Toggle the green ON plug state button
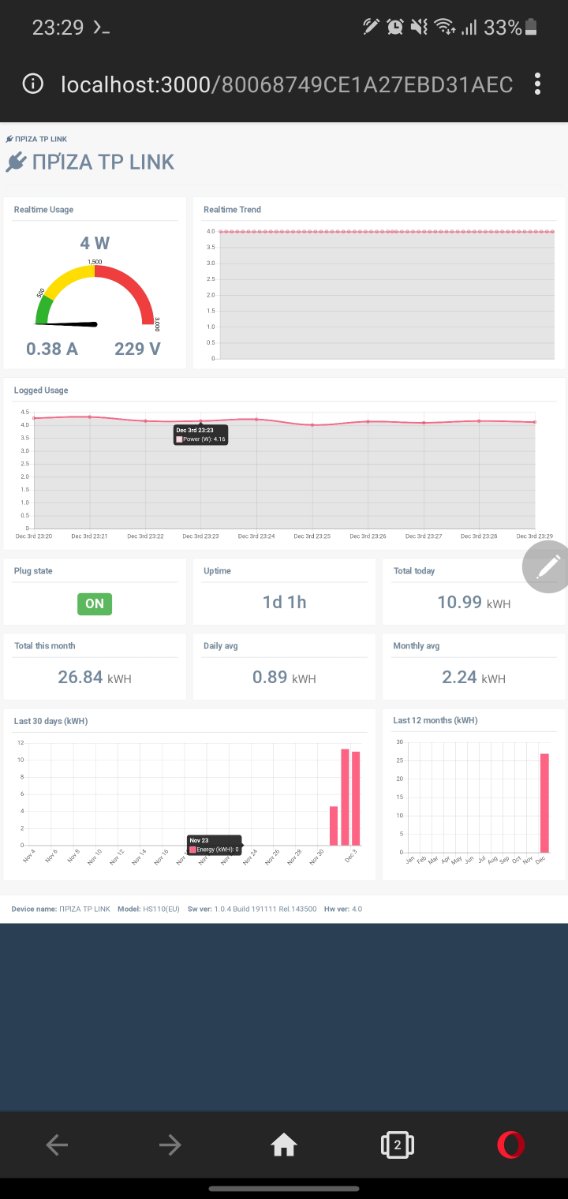The width and height of the screenshot is (568, 1199). tap(95, 603)
